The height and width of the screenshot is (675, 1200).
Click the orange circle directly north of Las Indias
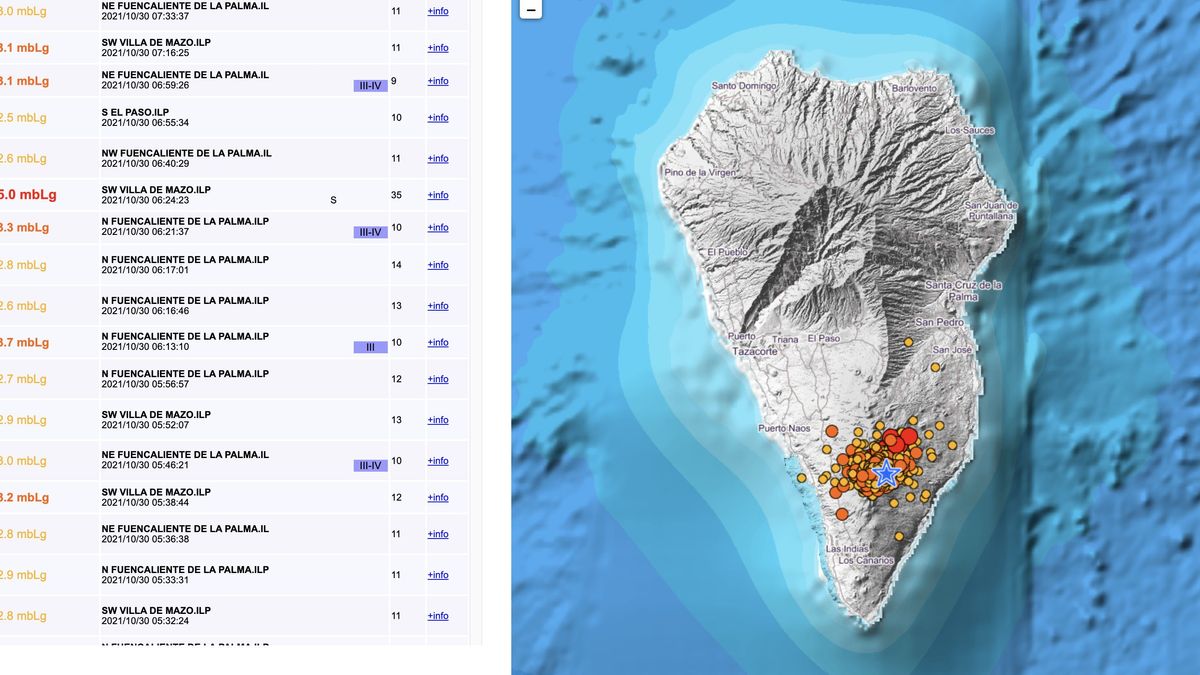842,514
